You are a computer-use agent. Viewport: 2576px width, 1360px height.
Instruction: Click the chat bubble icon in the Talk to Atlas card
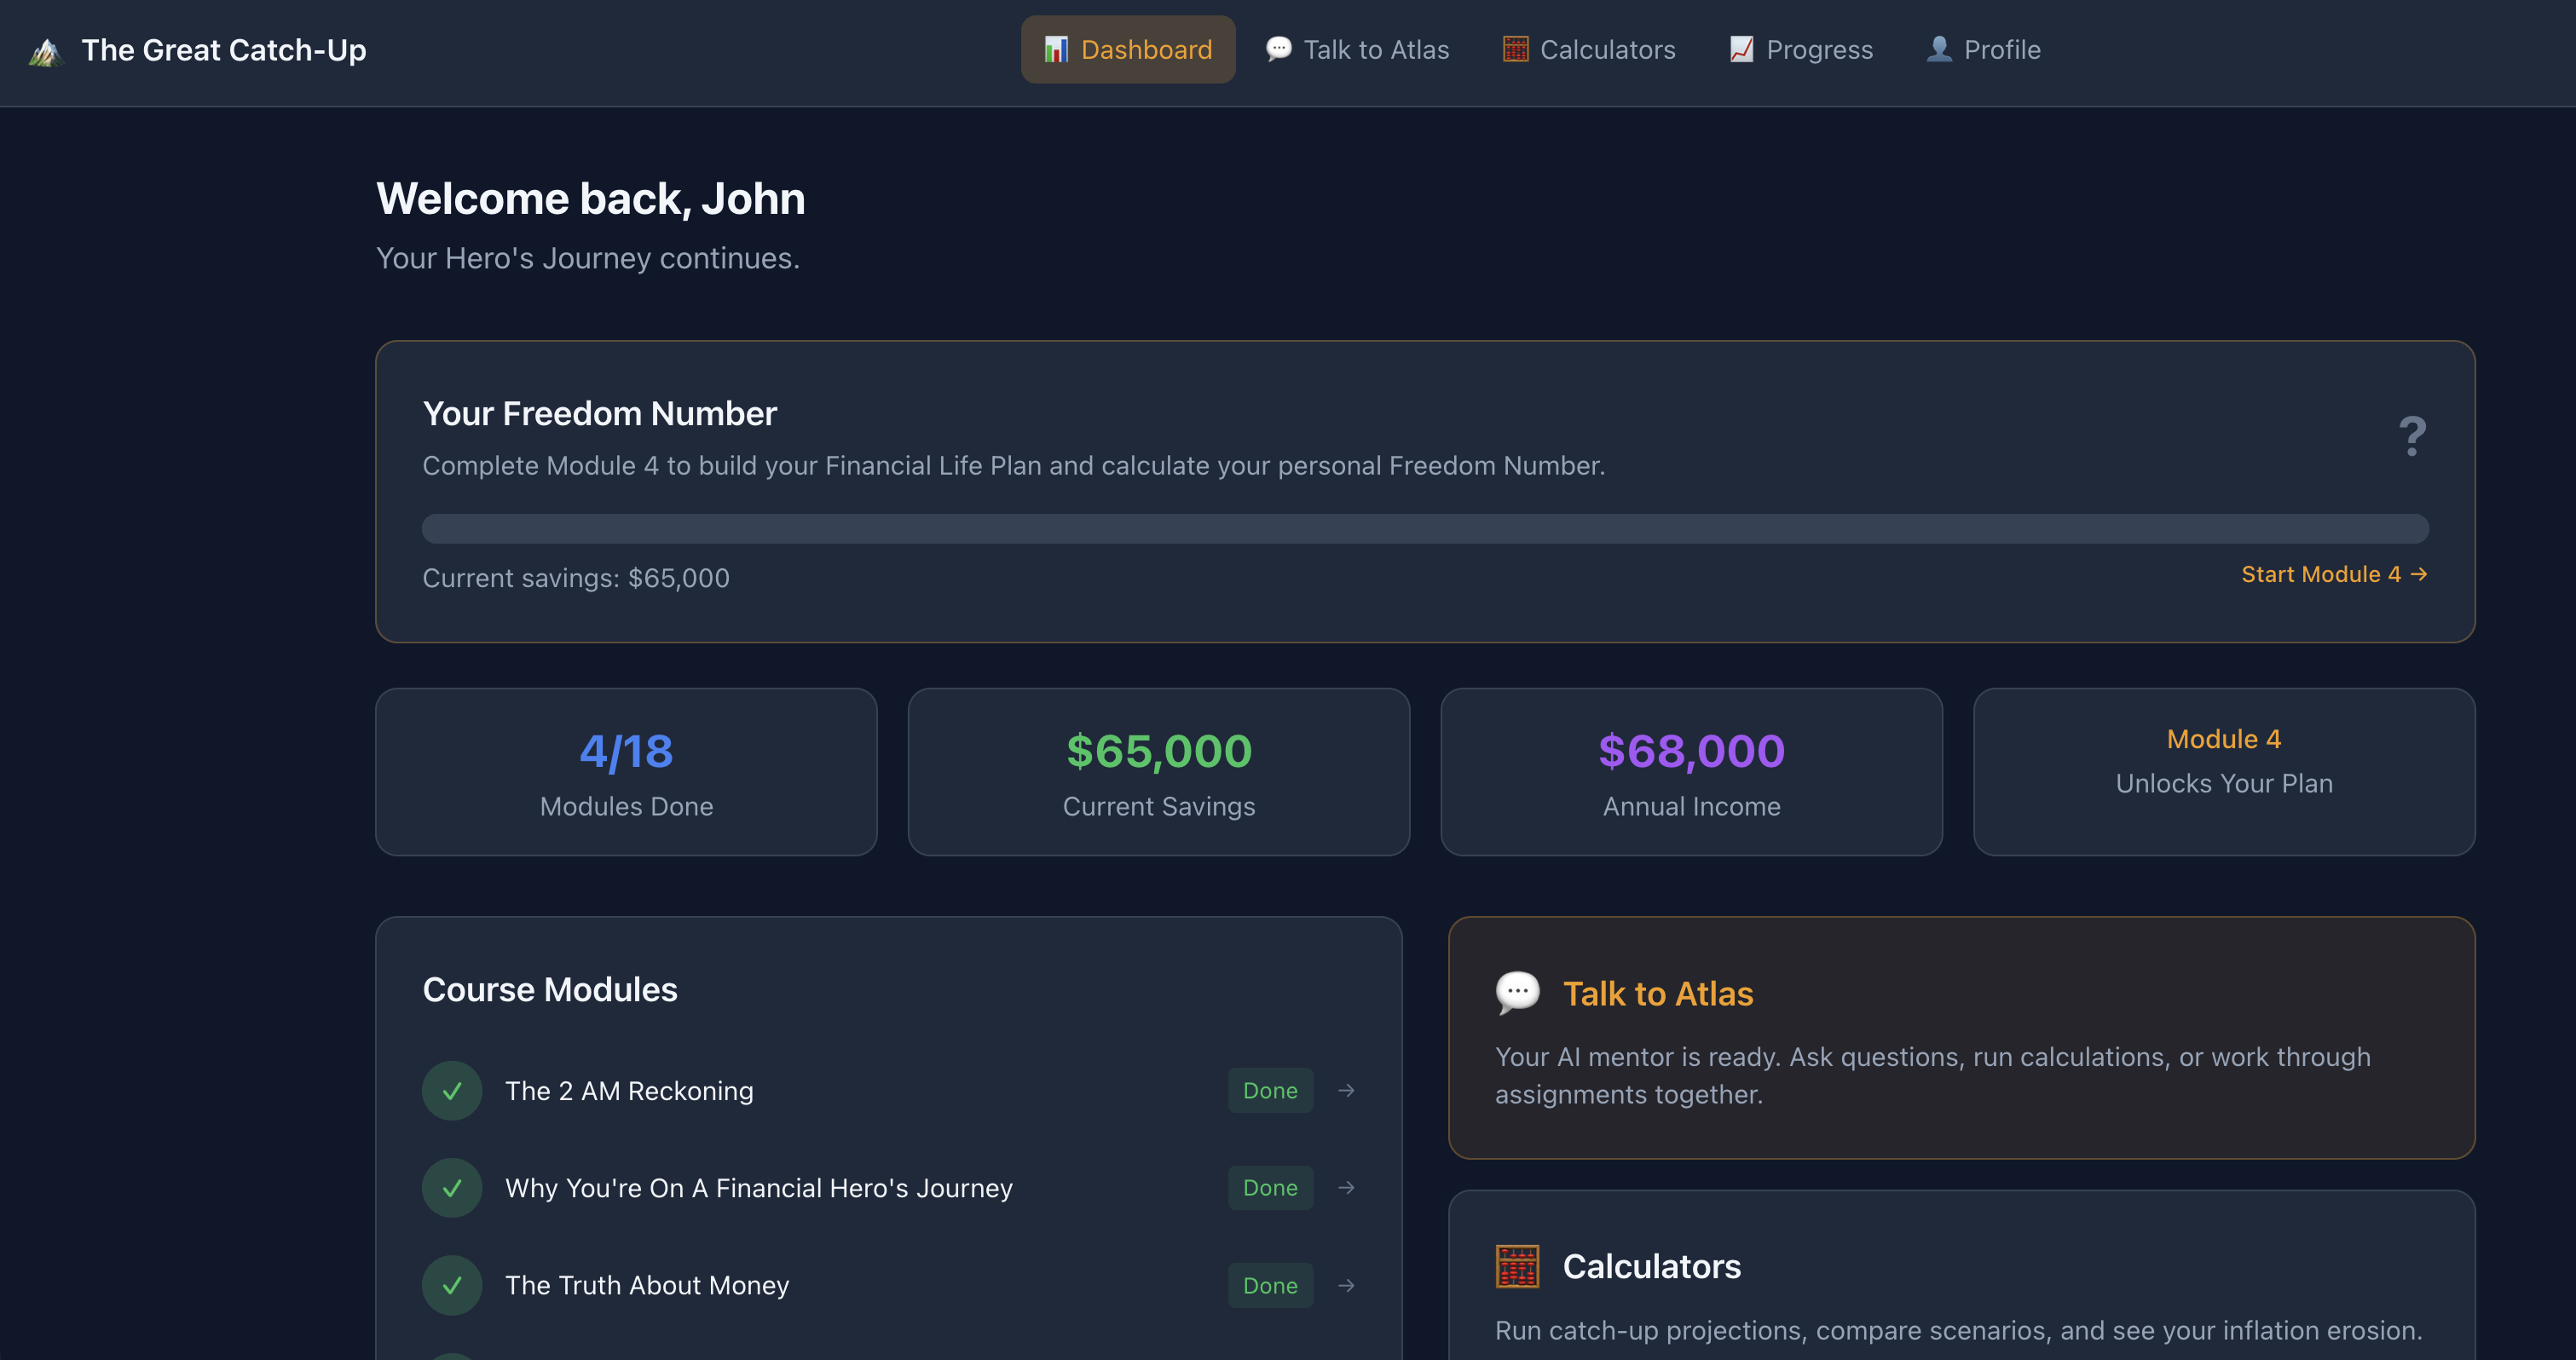click(1517, 992)
